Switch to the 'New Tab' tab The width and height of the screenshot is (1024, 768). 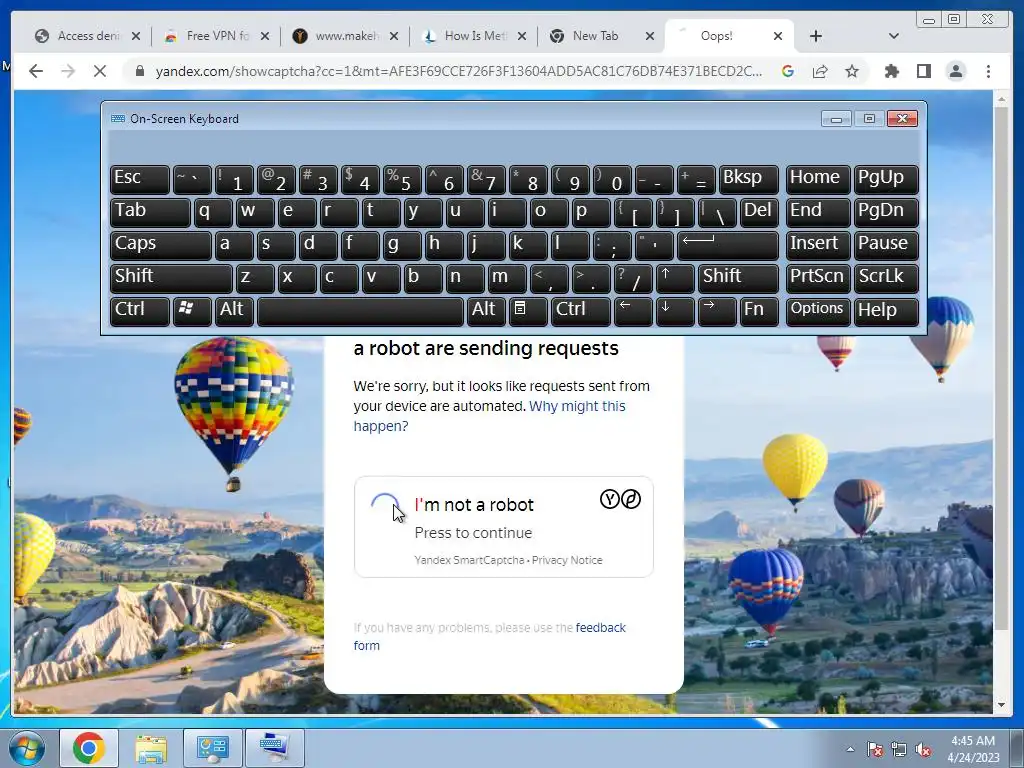tap(595, 36)
